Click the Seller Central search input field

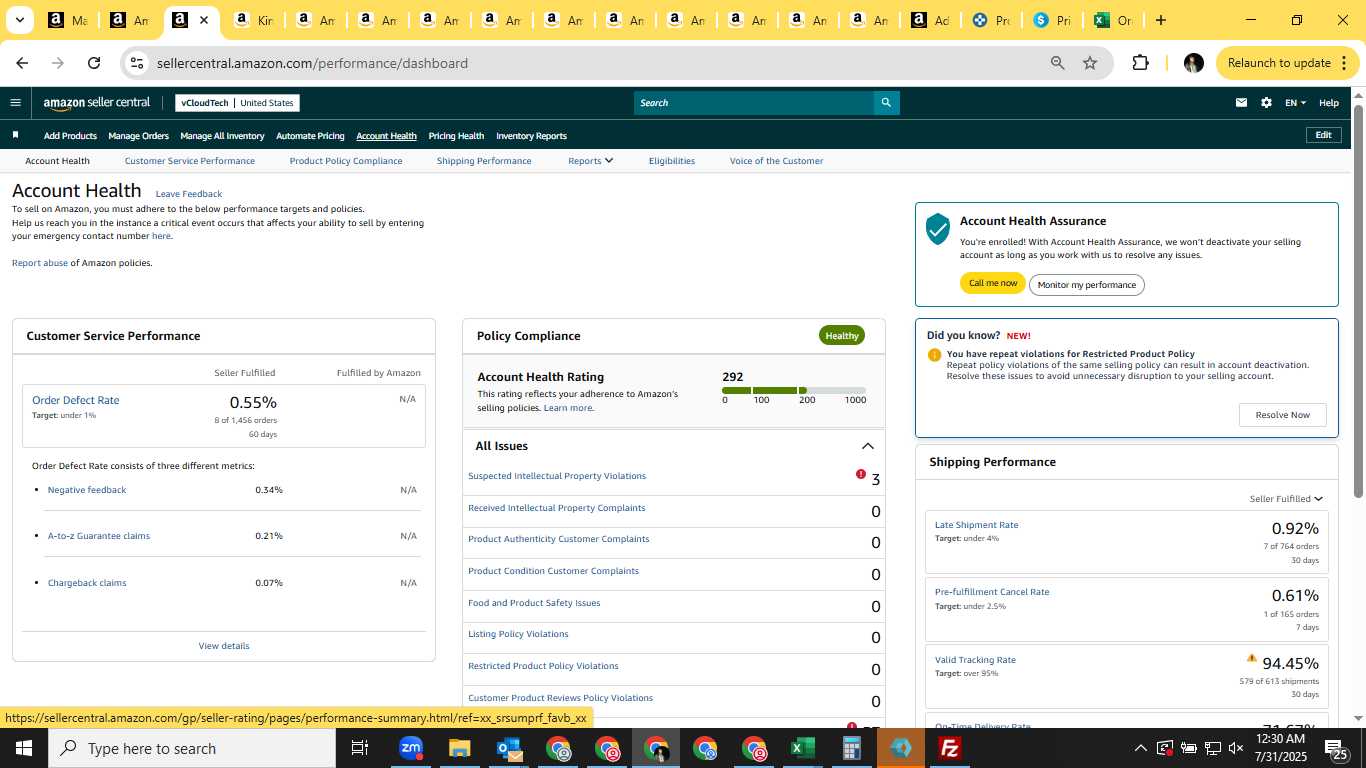coord(754,102)
